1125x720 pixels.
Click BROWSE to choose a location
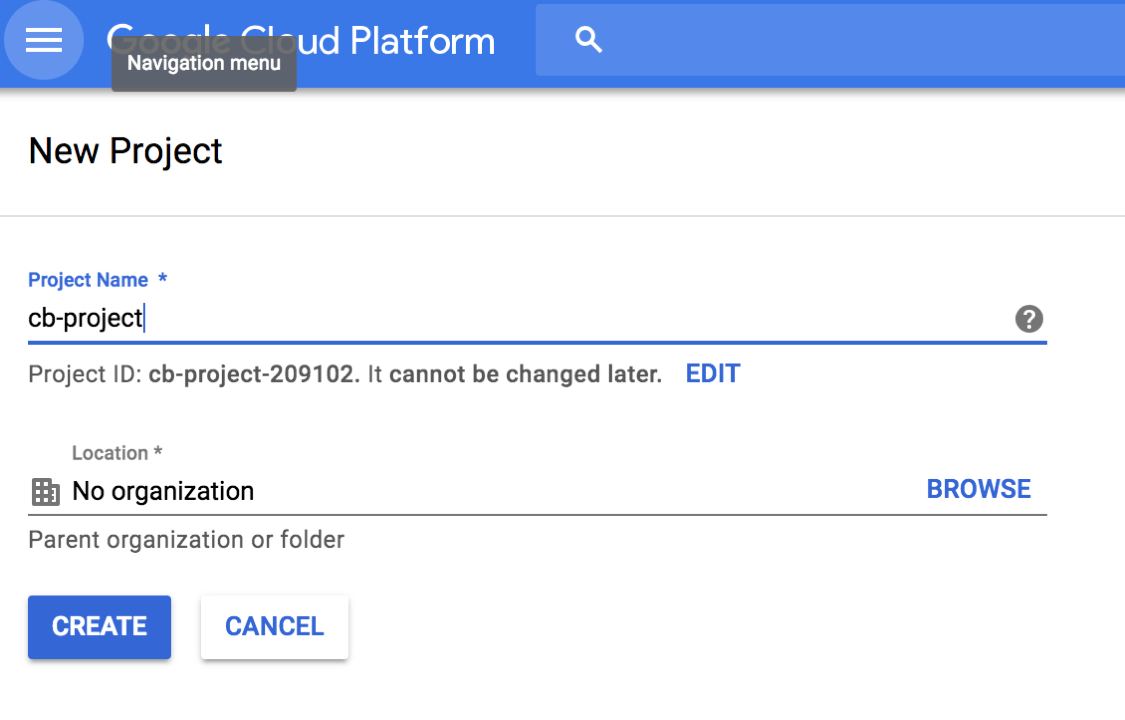point(979,489)
